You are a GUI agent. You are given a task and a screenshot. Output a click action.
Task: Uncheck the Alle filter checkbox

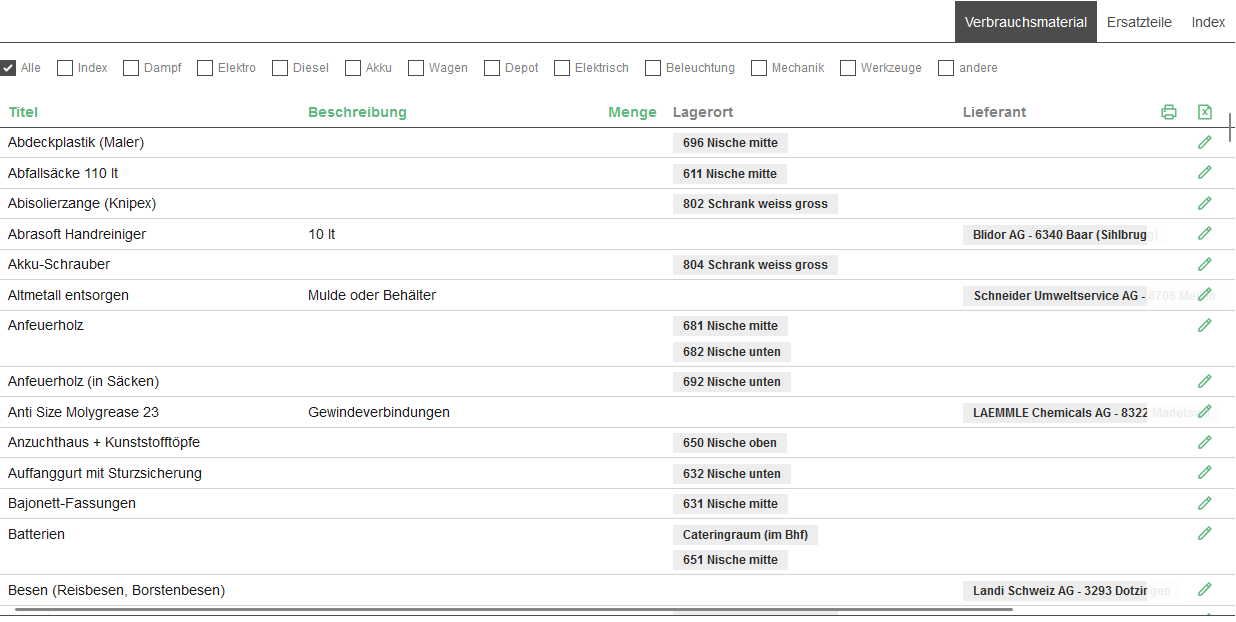click(8, 68)
